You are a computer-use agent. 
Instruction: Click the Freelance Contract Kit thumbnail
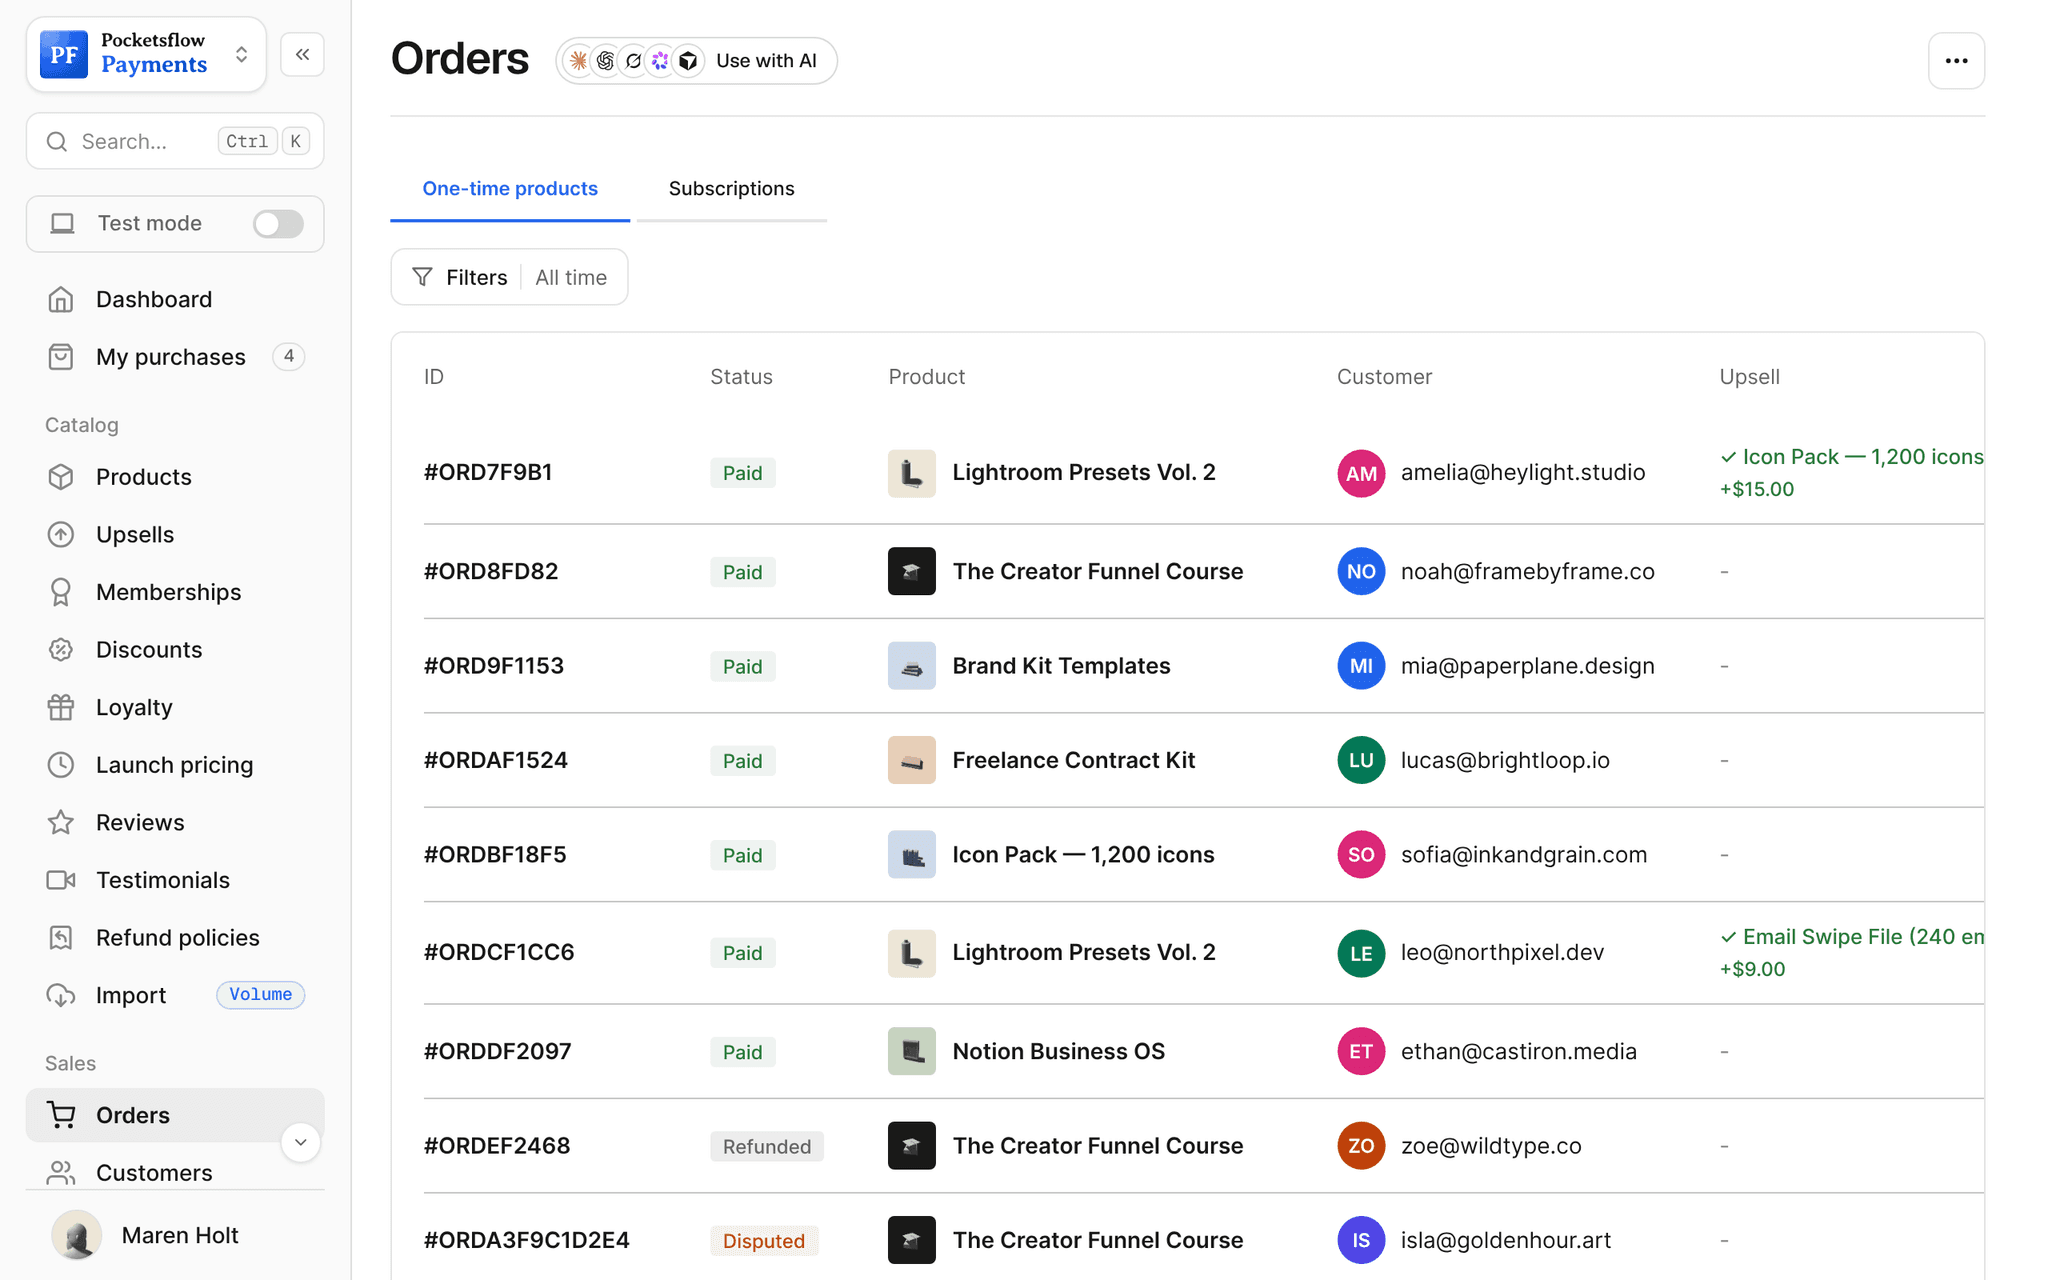911,760
